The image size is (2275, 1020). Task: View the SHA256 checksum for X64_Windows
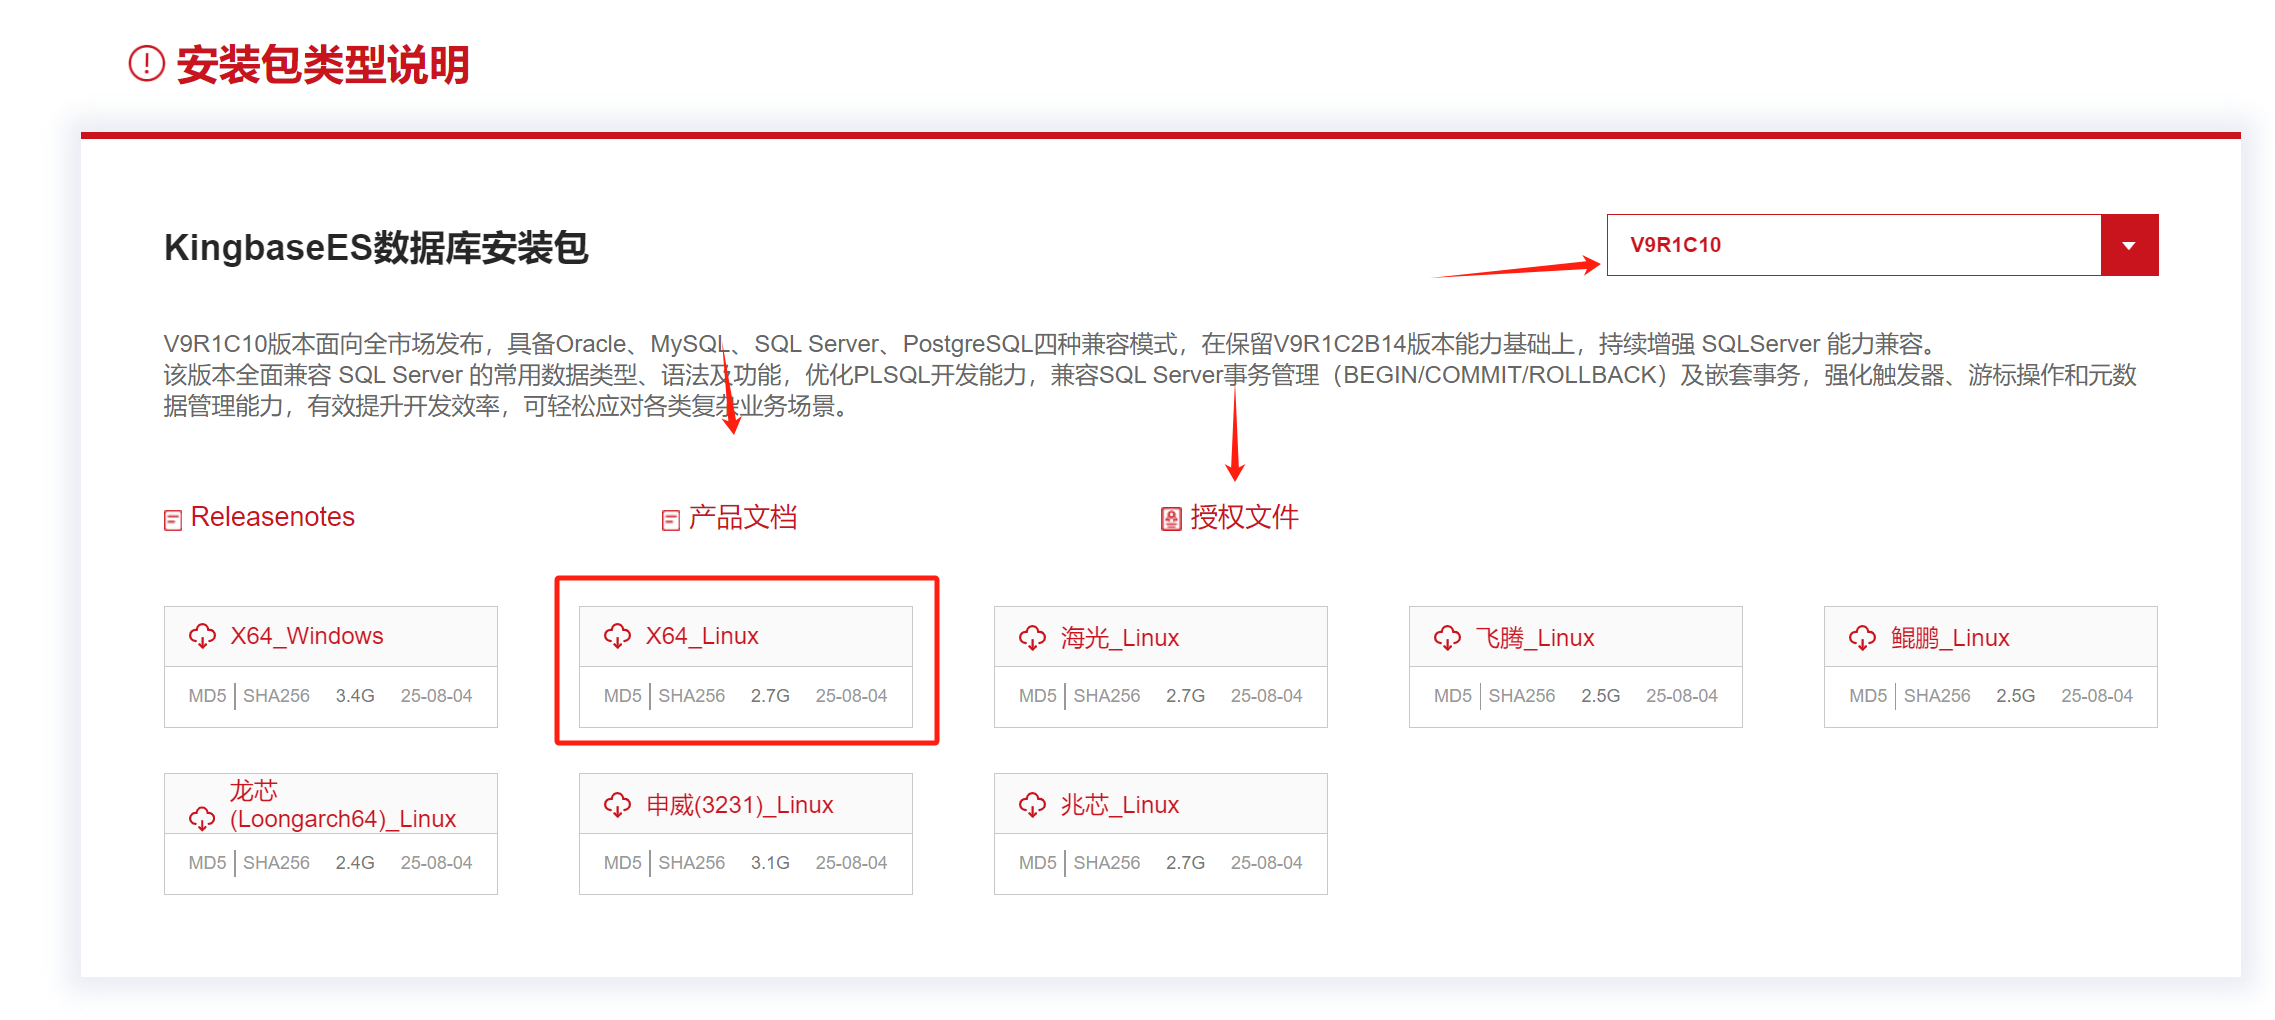276,696
